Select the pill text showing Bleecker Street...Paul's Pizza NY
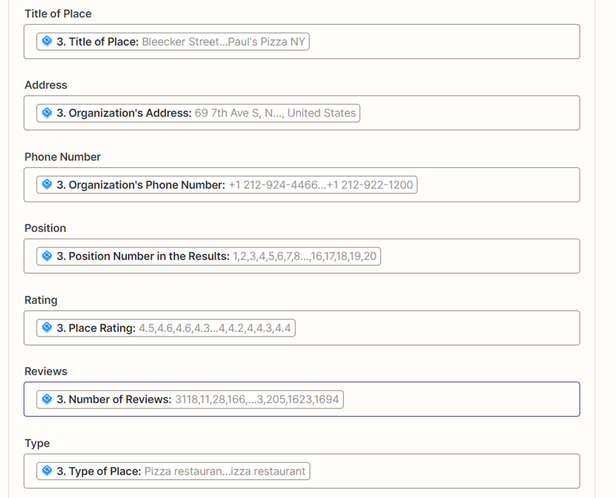 point(226,41)
